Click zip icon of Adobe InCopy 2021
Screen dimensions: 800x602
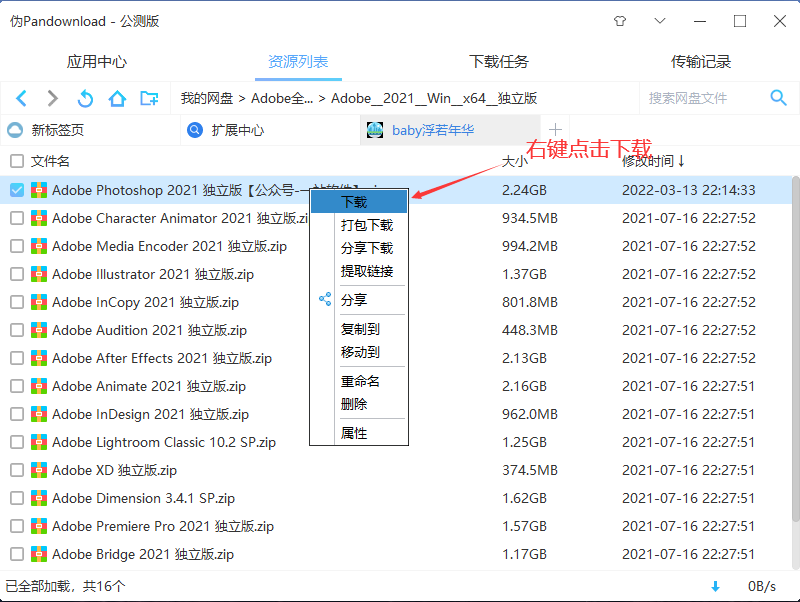point(39,302)
